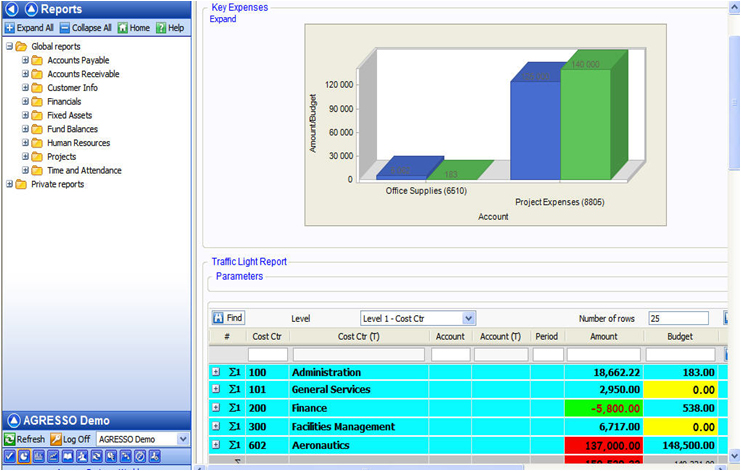Click the person with gear icon
The height and width of the screenshot is (471, 741).
coord(155,456)
